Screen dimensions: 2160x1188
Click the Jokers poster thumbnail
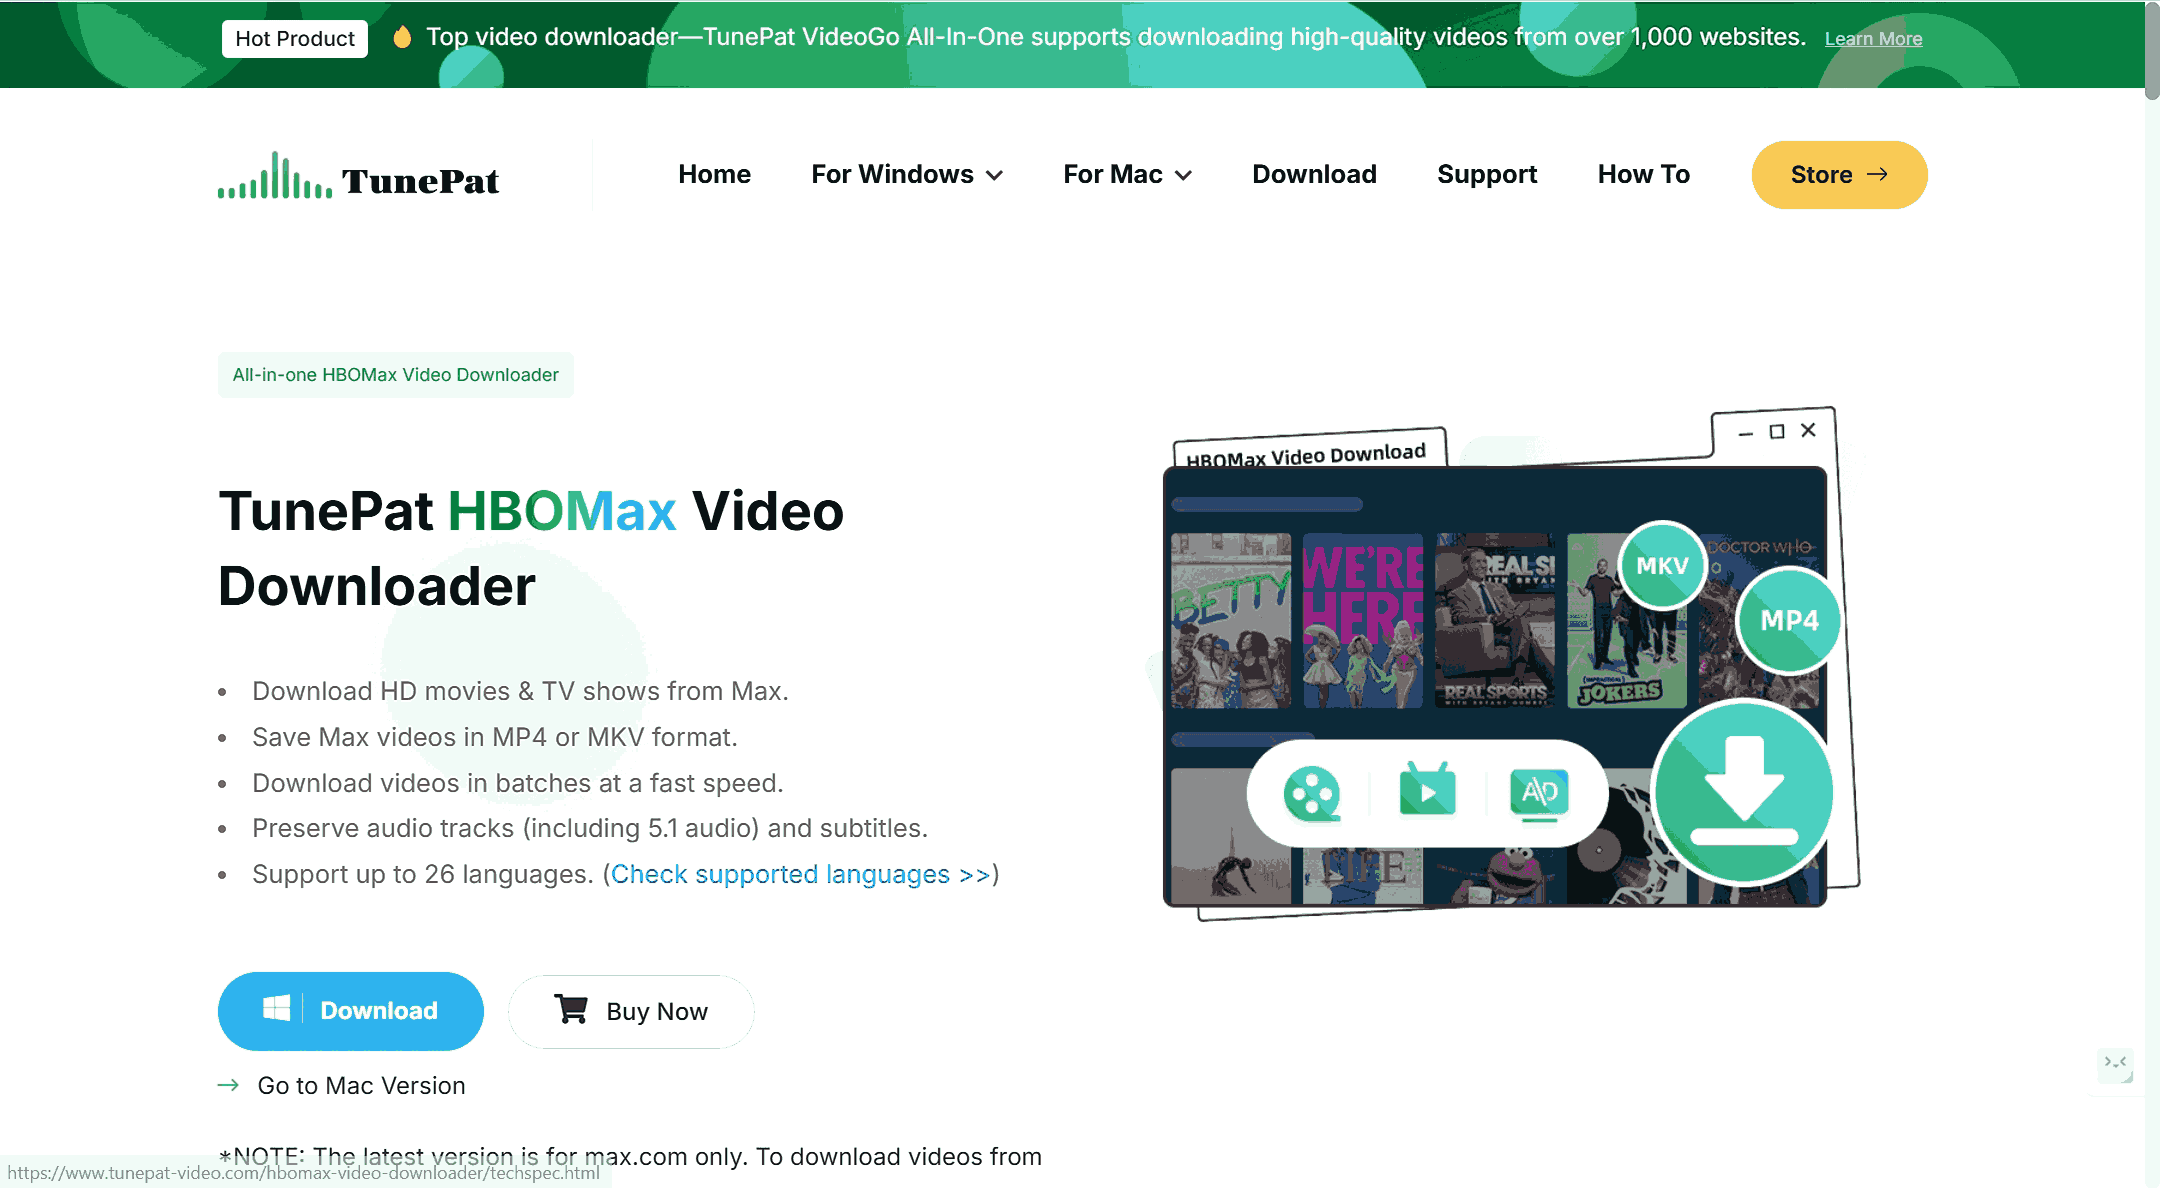click(1626, 620)
